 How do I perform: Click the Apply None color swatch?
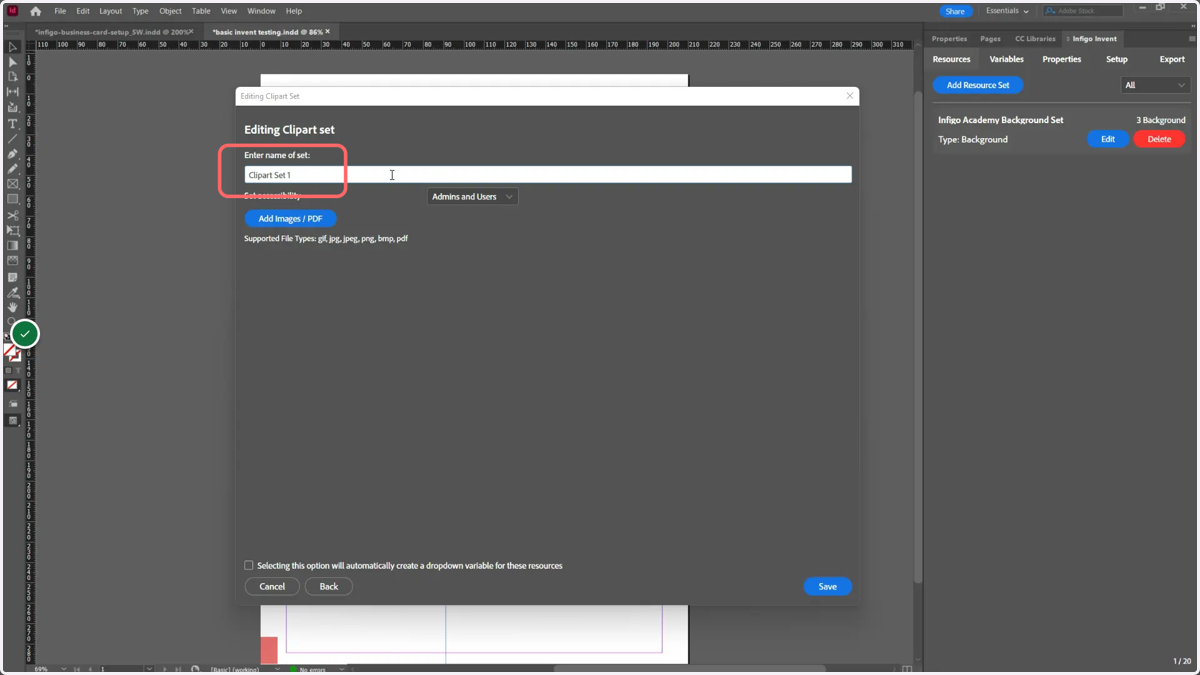click(13, 385)
